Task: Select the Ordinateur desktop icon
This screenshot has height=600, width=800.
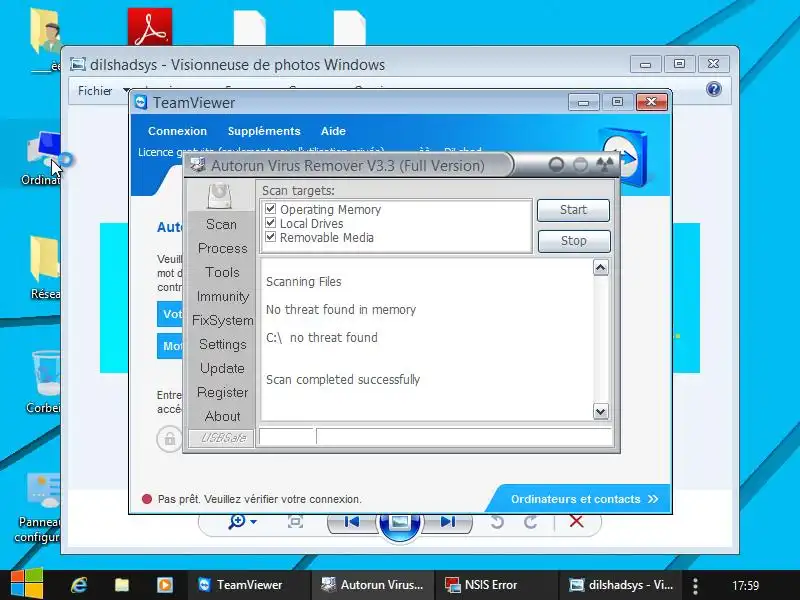Action: [43, 159]
